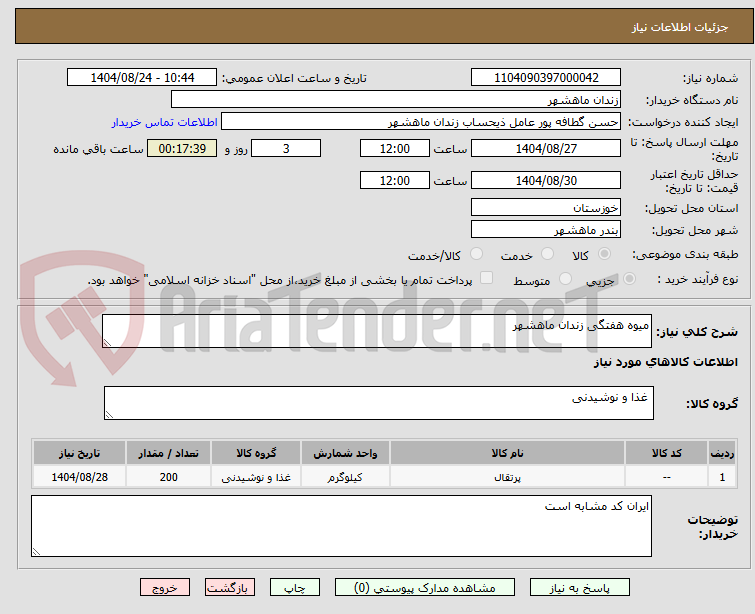The image size is (755, 614).
Task: Click the delivery province field خوزستان
Action: [x=546, y=207]
